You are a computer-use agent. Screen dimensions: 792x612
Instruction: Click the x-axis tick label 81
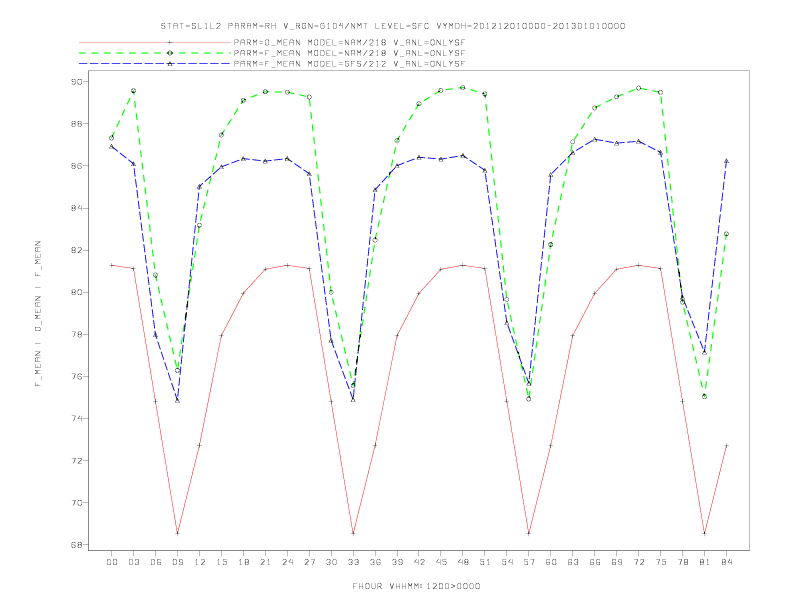(x=705, y=562)
